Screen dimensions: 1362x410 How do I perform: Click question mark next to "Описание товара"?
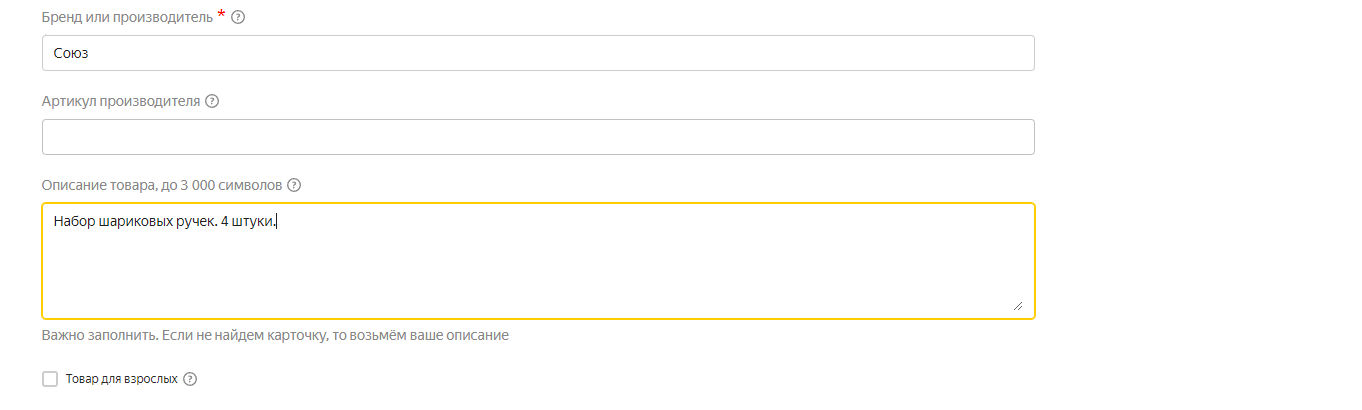tap(294, 185)
